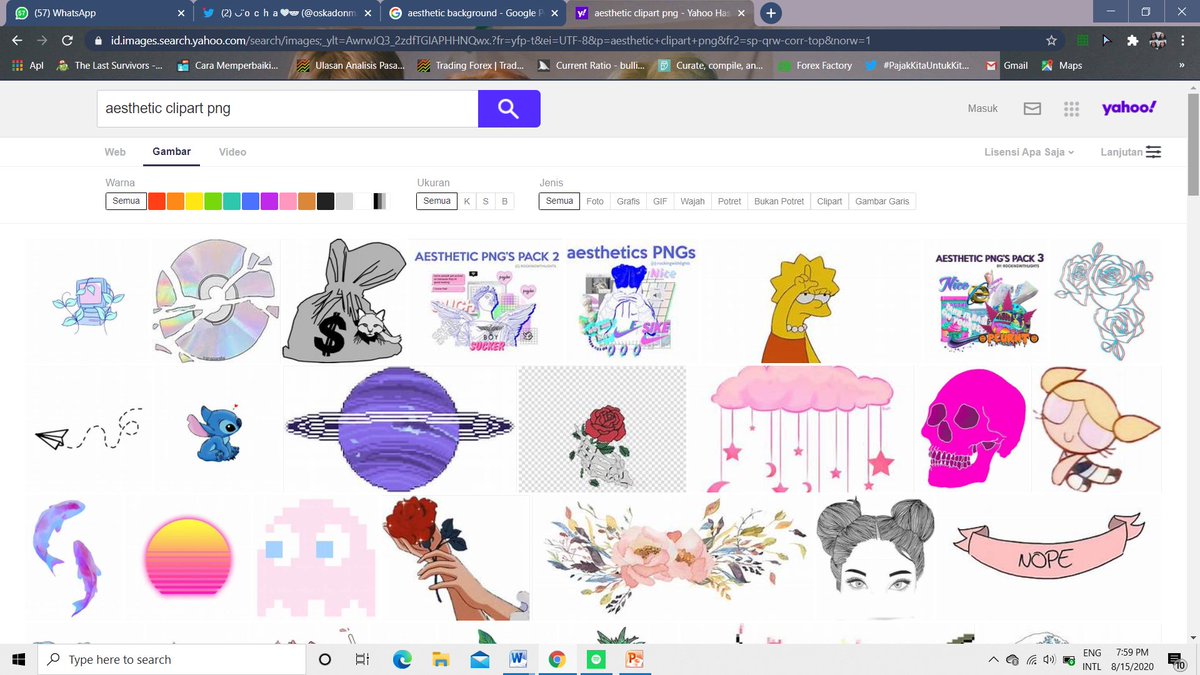Open the ENG INTL language selector
This screenshot has width=1200, height=675.
pyautogui.click(x=1092, y=659)
